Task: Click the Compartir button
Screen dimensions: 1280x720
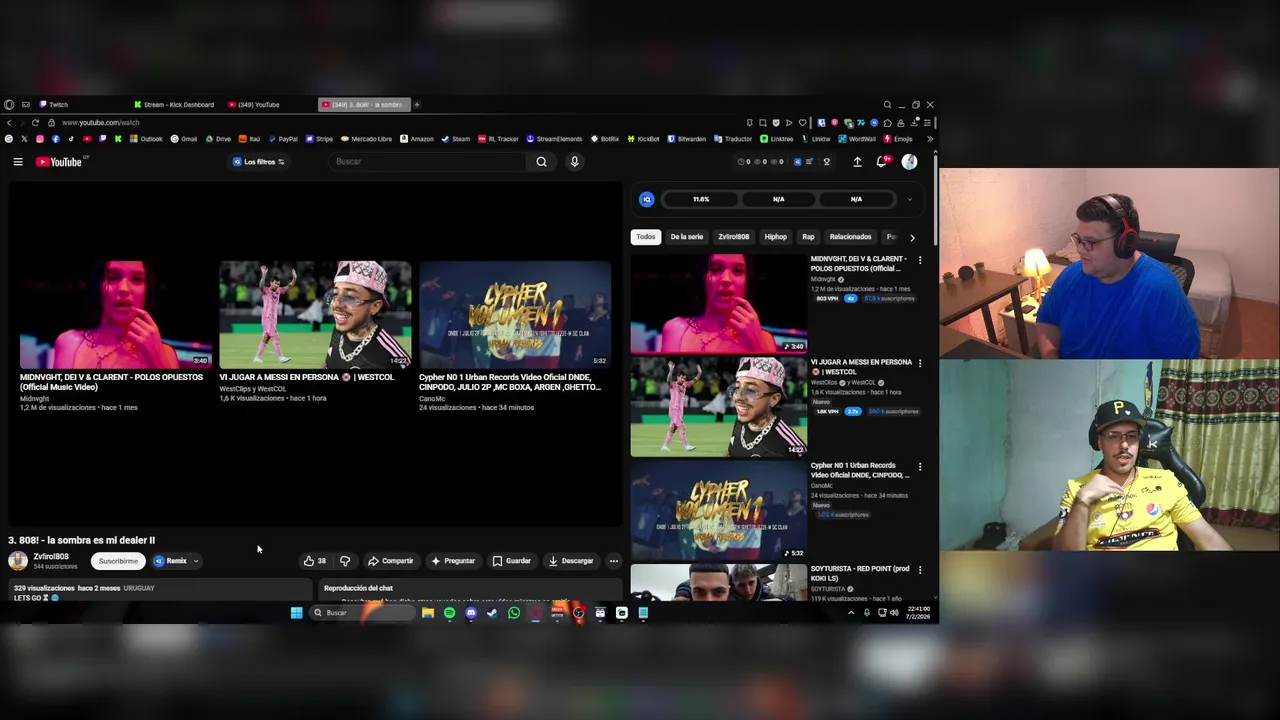Action: pyautogui.click(x=390, y=561)
